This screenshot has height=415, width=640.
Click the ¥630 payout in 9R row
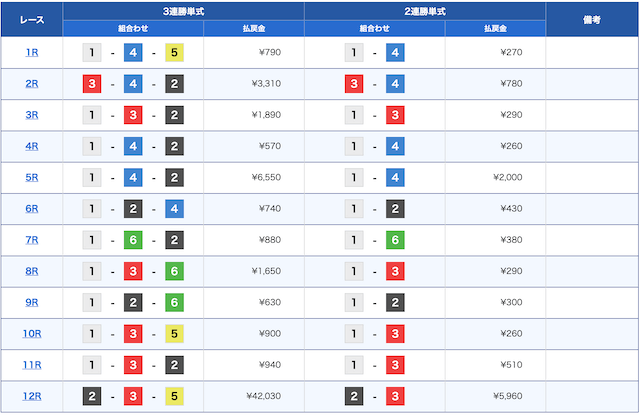270,302
